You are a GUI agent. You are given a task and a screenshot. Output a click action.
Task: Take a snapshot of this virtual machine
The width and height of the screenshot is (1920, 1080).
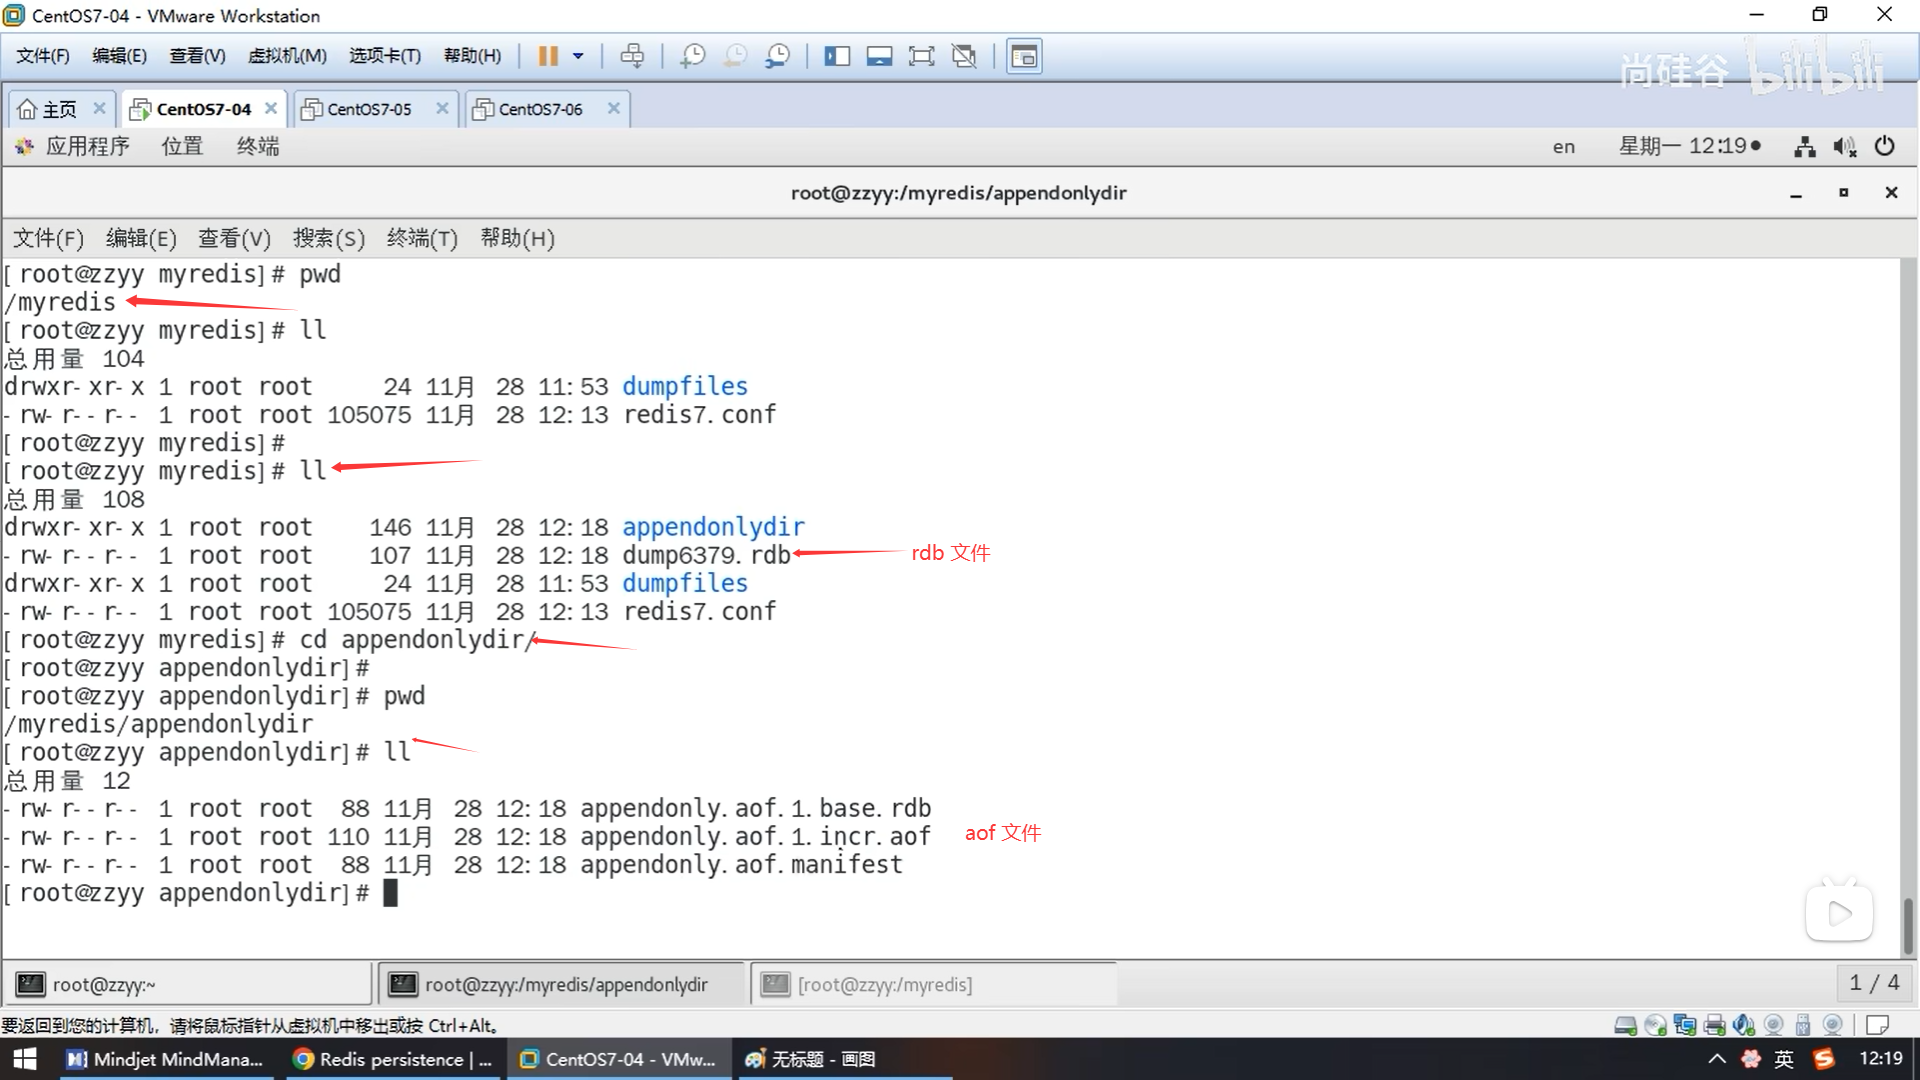[692, 56]
